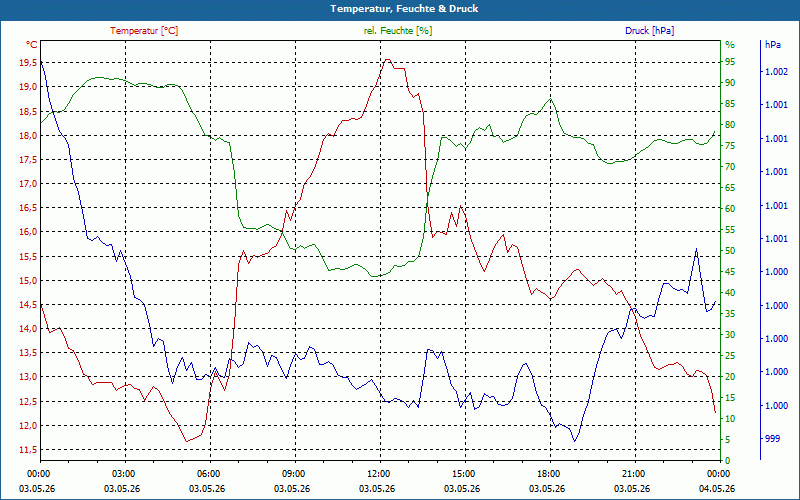This screenshot has width=800, height=500.
Task: Click the 09:00 time axis label
Action: 293,473
